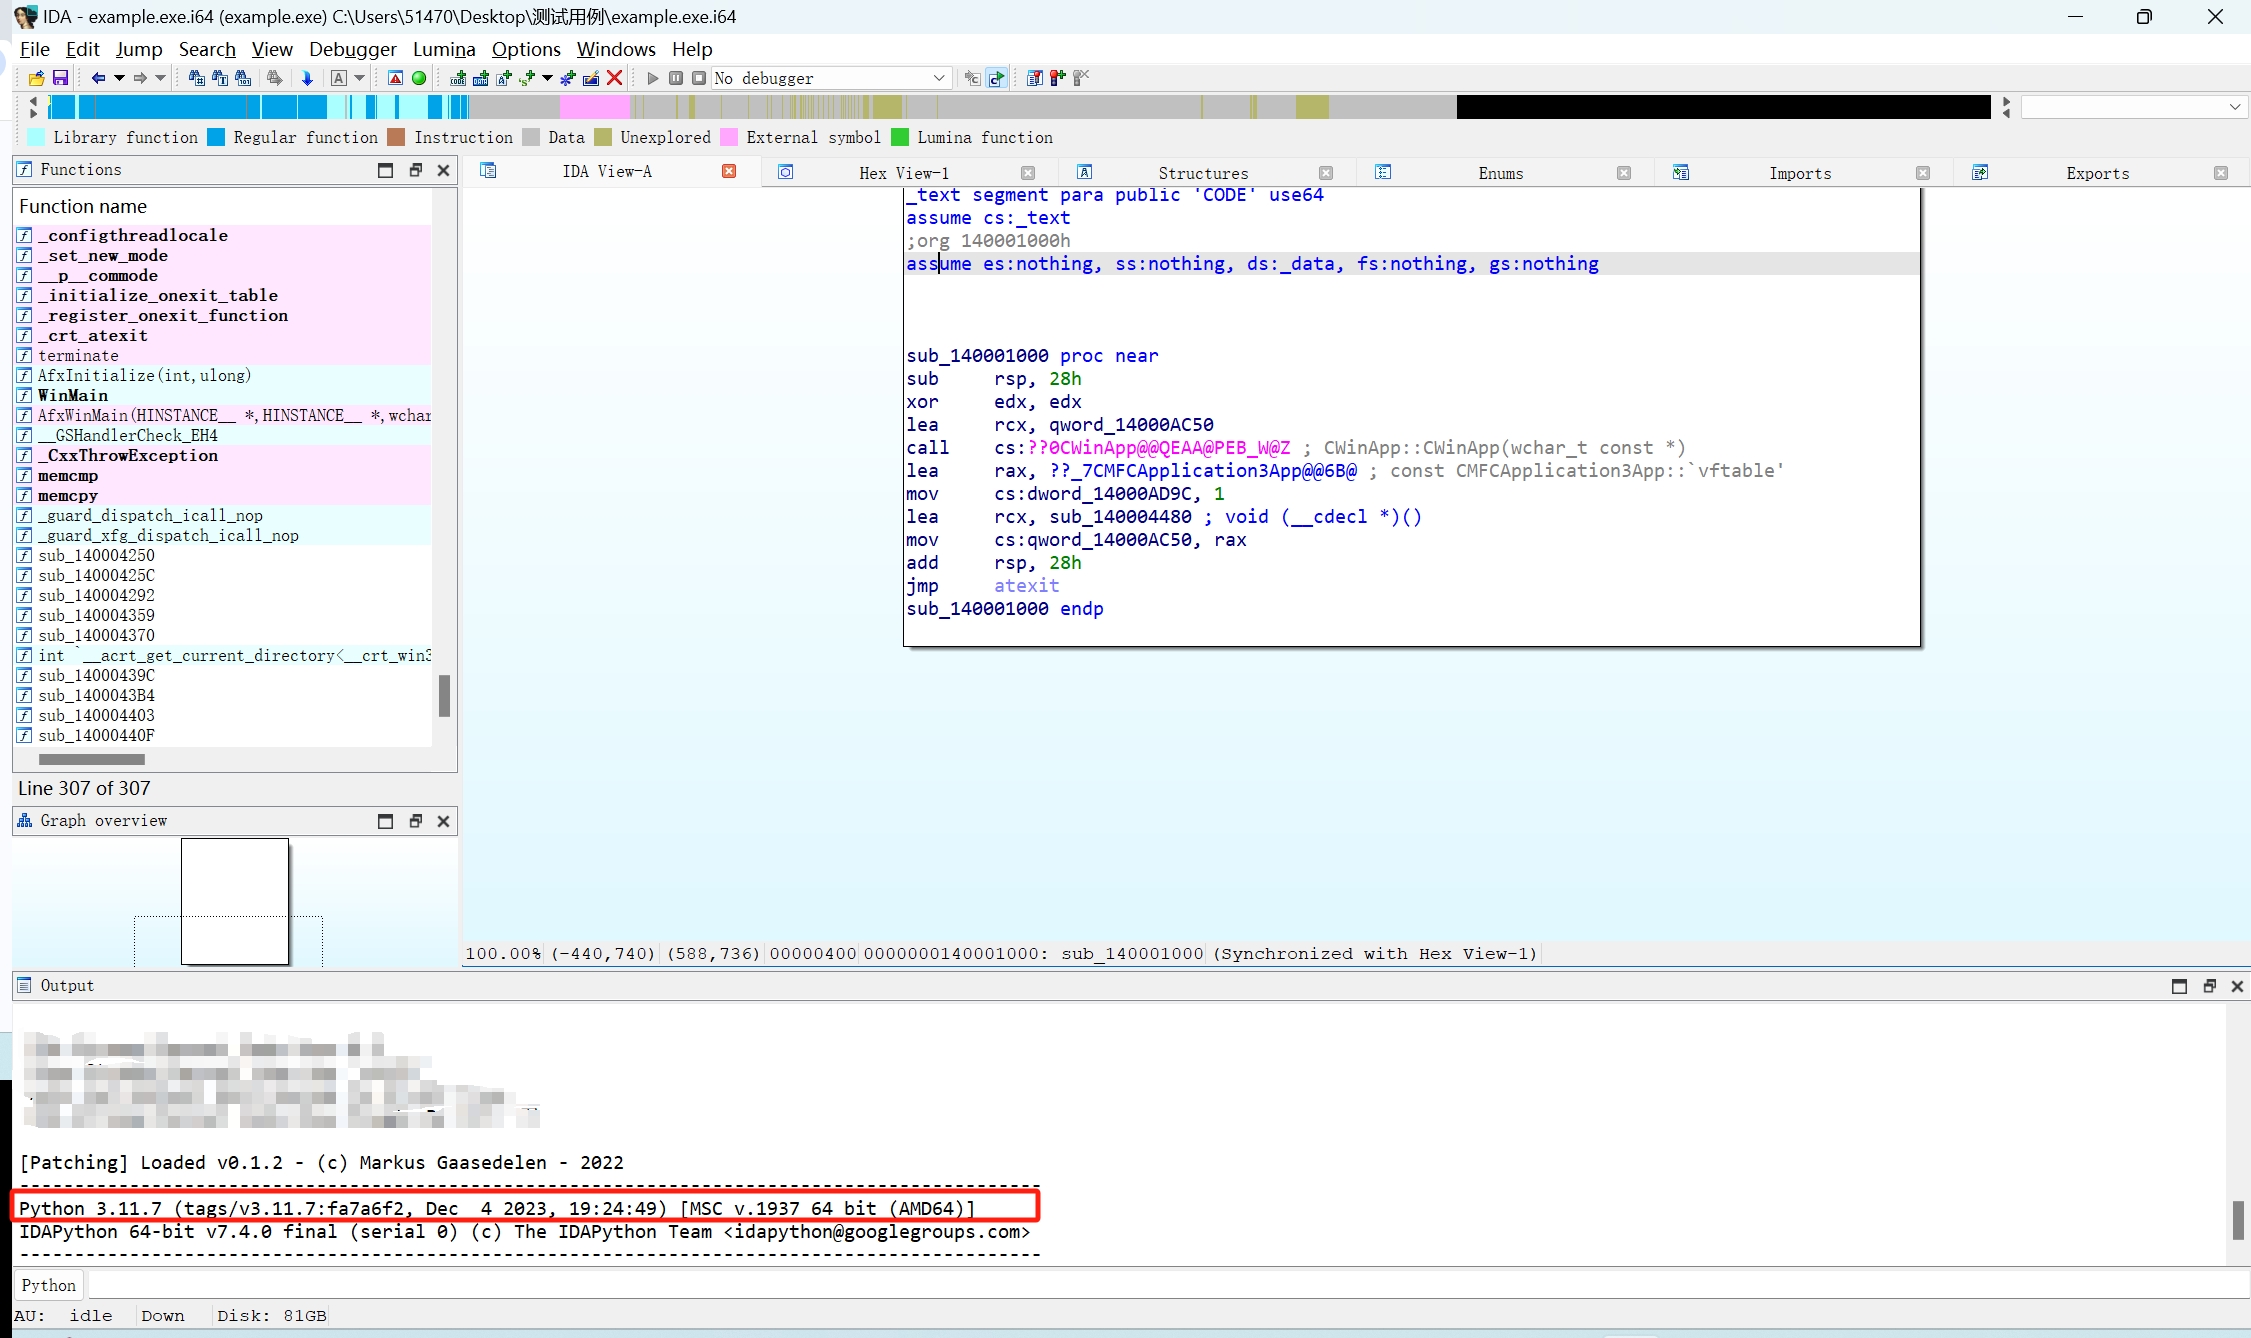The height and width of the screenshot is (1338, 2251).
Task: Close the IDA View-A tab
Action: point(729,172)
